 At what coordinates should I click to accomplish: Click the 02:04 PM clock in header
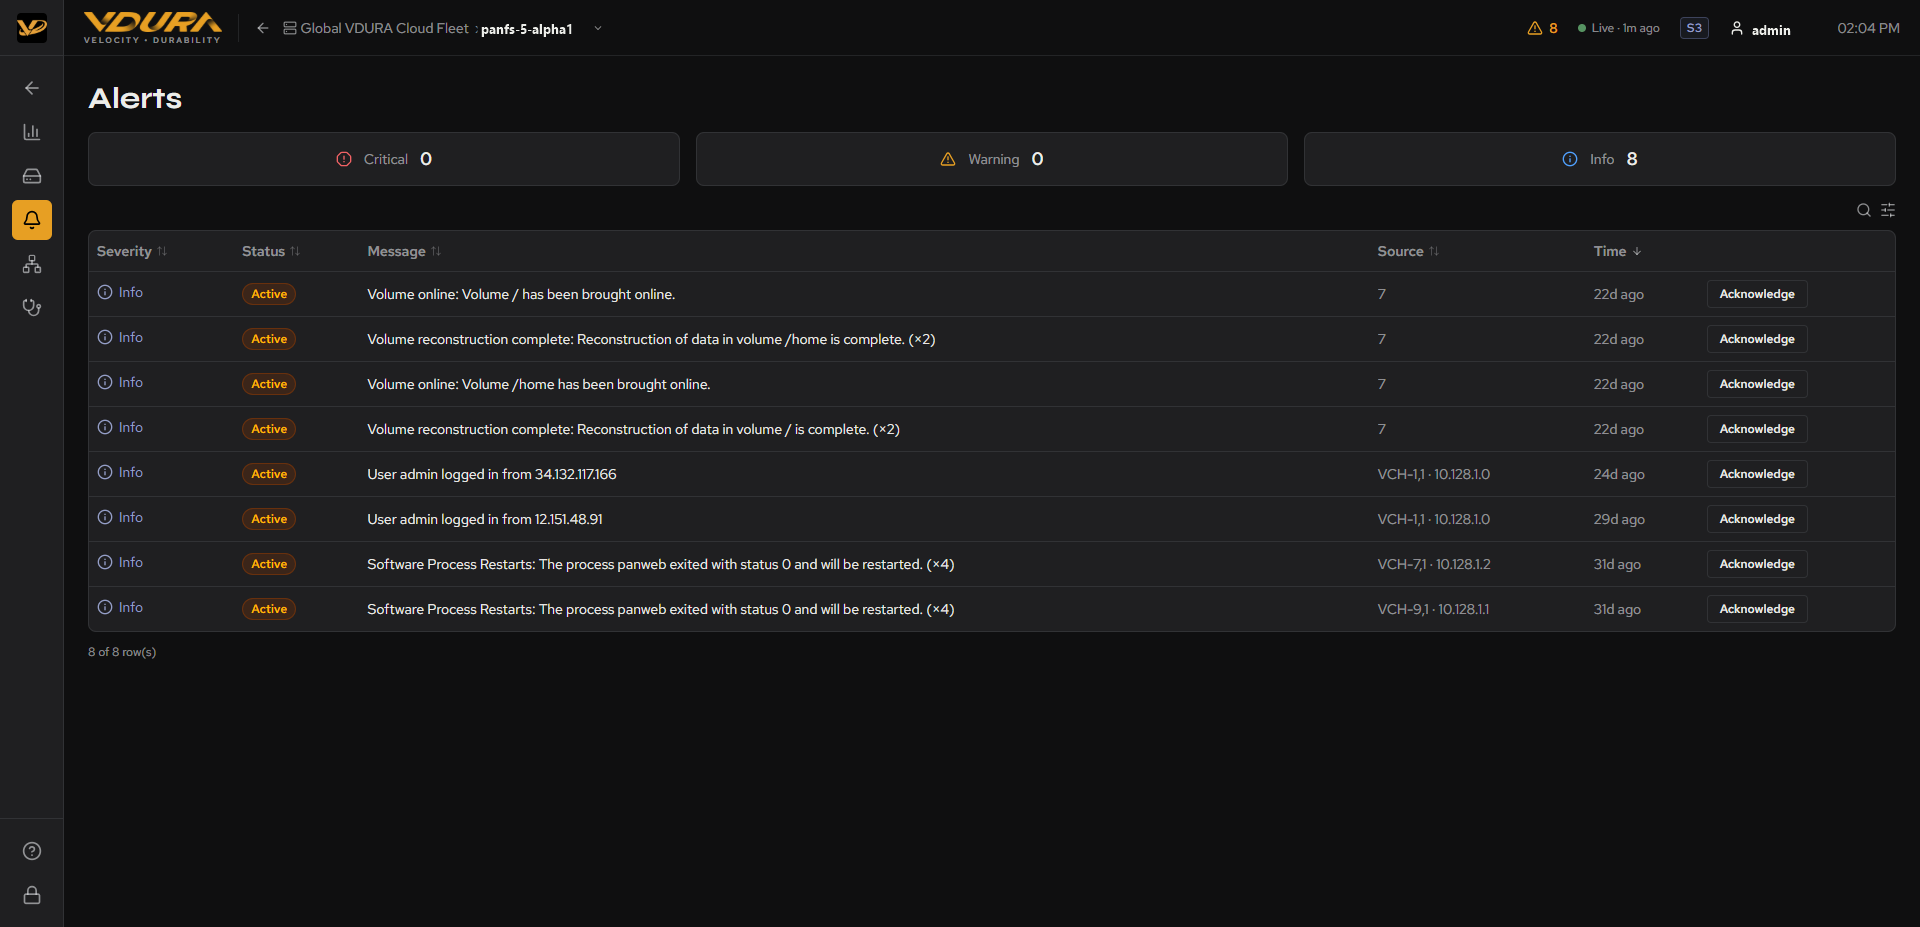(x=1868, y=28)
